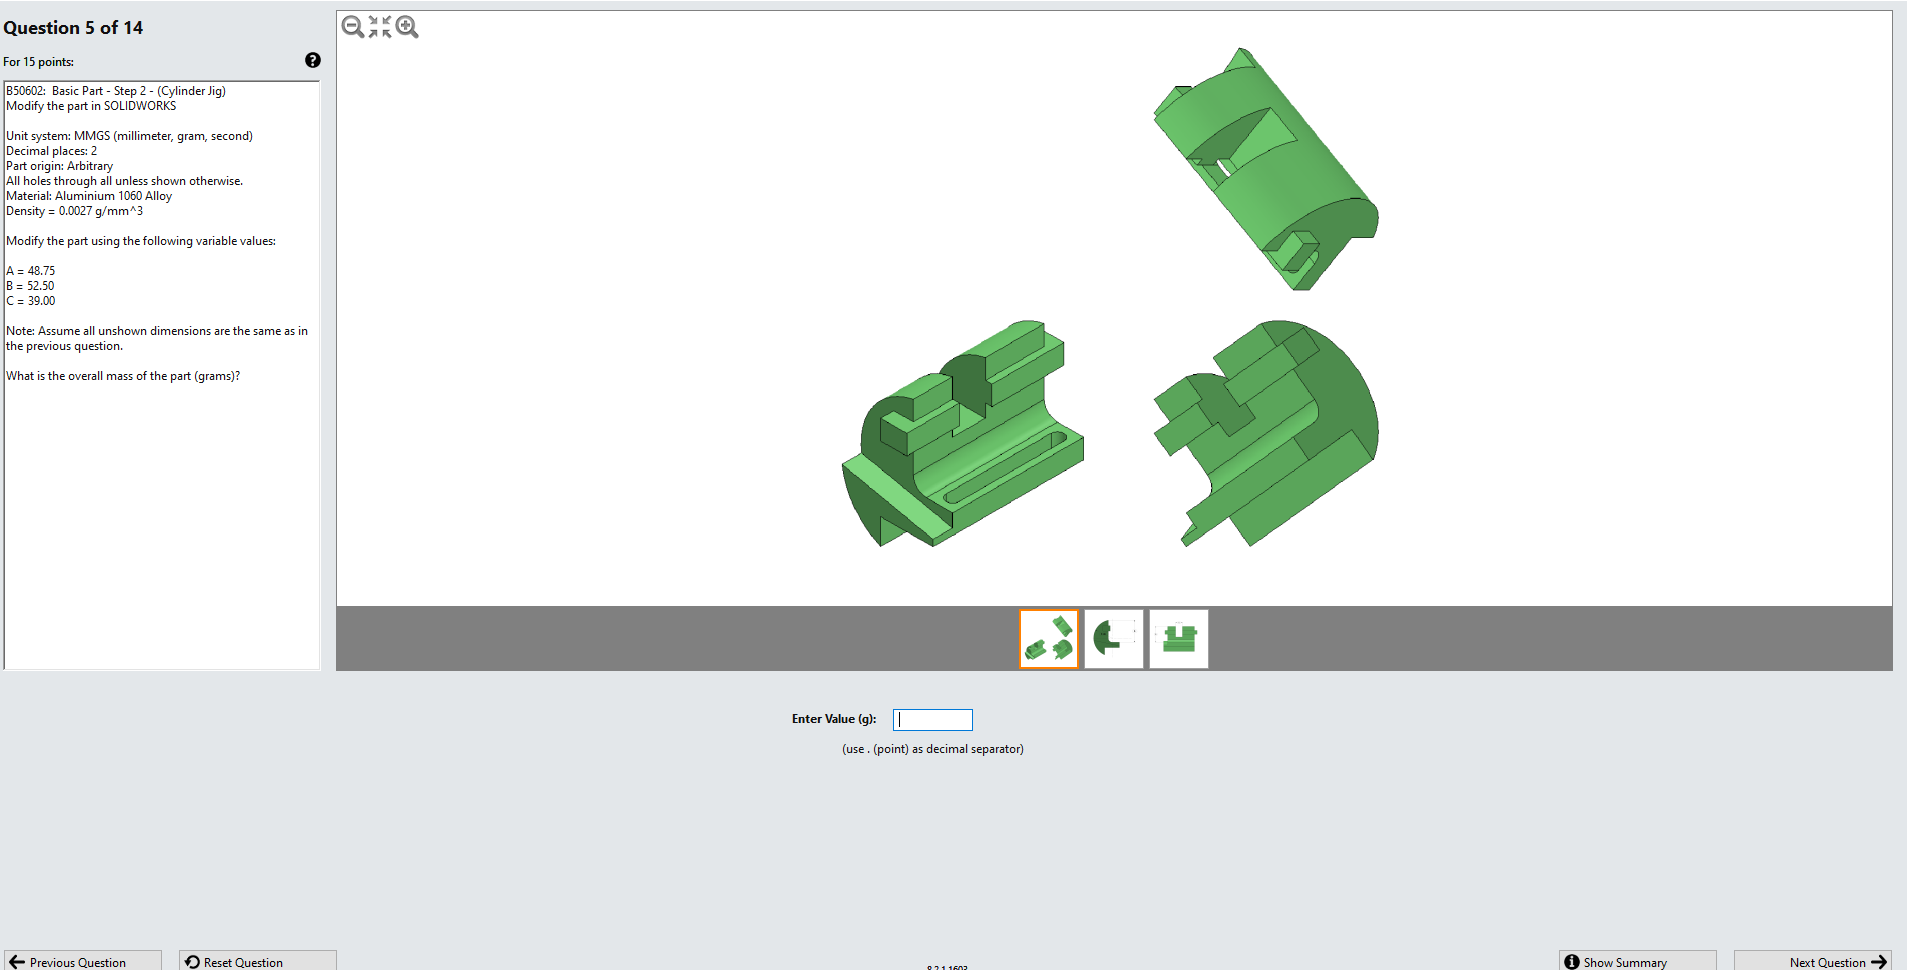The height and width of the screenshot is (970, 1907).
Task: Open the curved profile drawing view thumbnail
Action: [1112, 638]
